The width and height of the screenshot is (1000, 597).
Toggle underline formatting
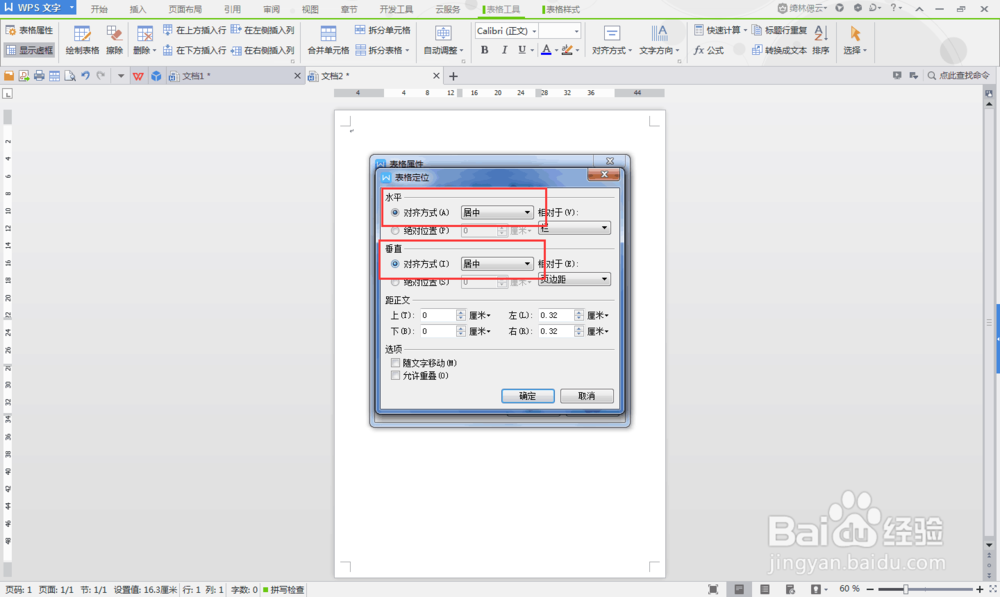[x=522, y=50]
